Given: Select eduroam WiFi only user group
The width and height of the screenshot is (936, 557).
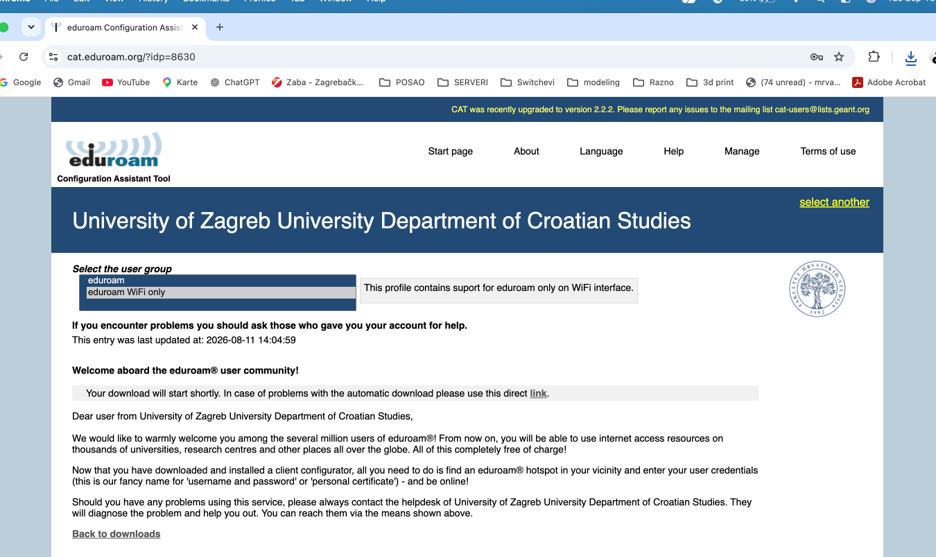Looking at the screenshot, I should click(221, 293).
